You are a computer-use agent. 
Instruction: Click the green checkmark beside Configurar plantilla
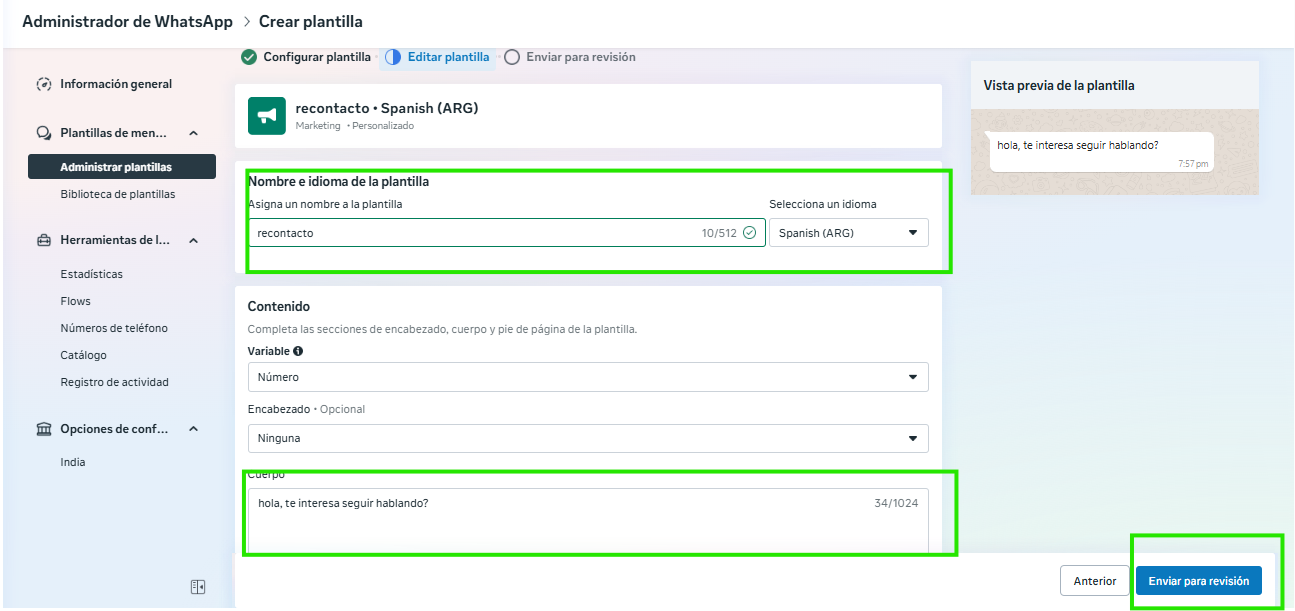coord(249,57)
